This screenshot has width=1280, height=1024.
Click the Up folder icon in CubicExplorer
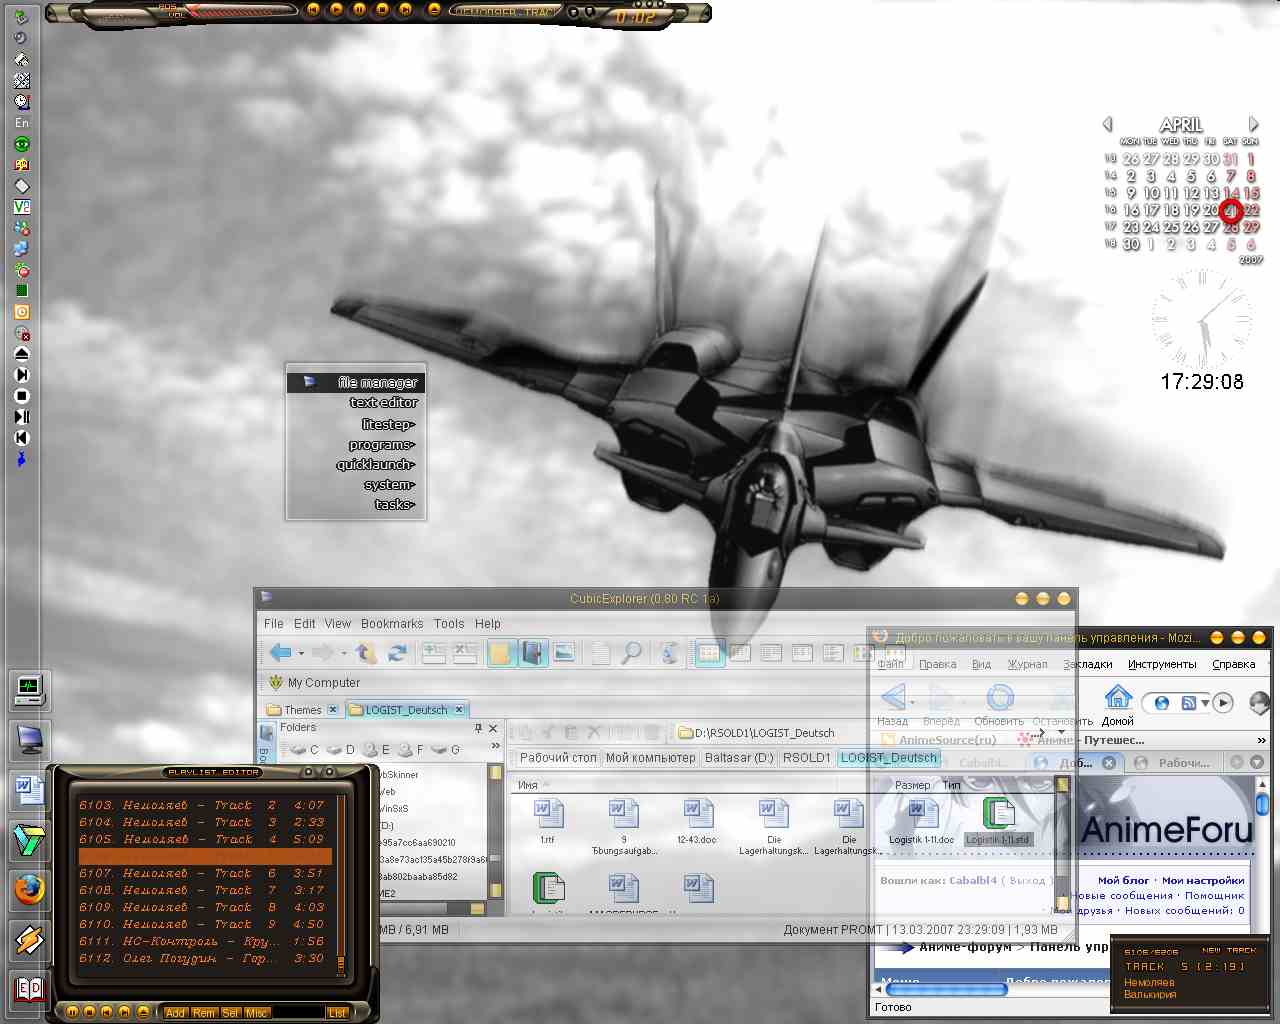pos(367,653)
